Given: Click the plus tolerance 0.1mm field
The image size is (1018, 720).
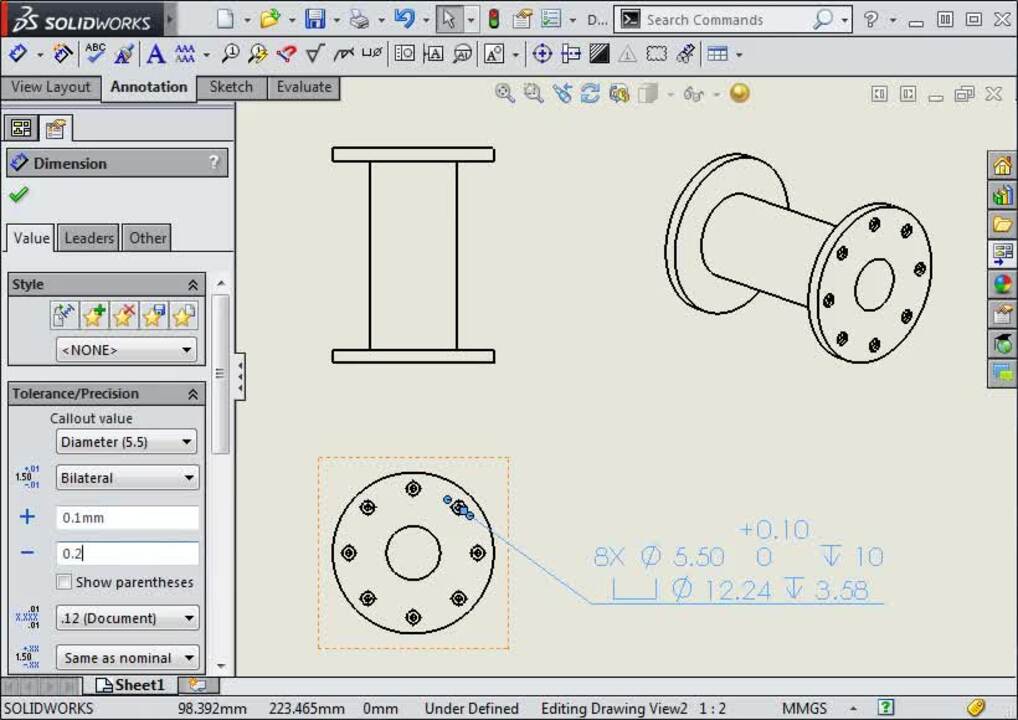Looking at the screenshot, I should pos(127,518).
